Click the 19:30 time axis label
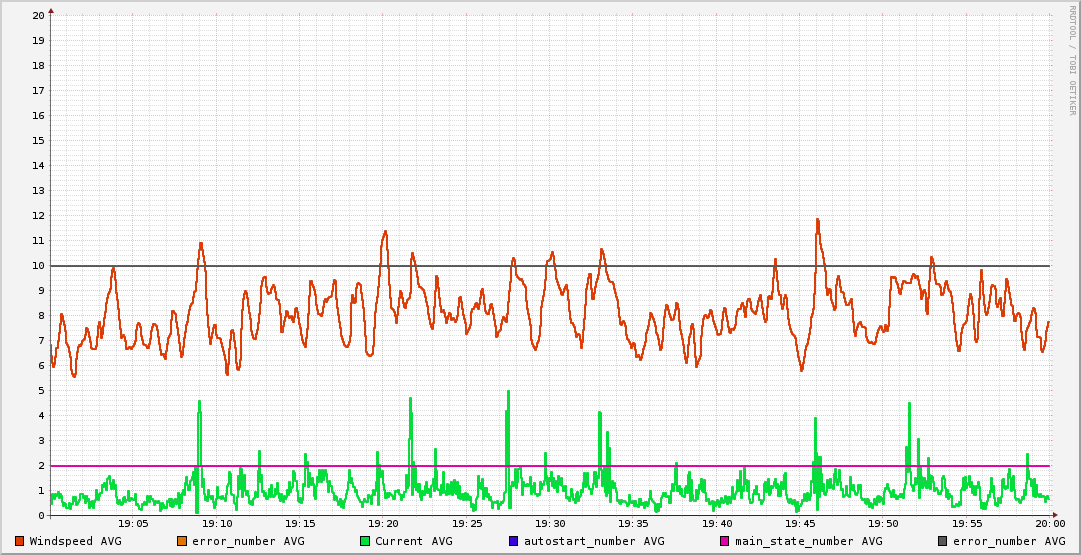Screen dimensions: 1081x555 [550, 524]
